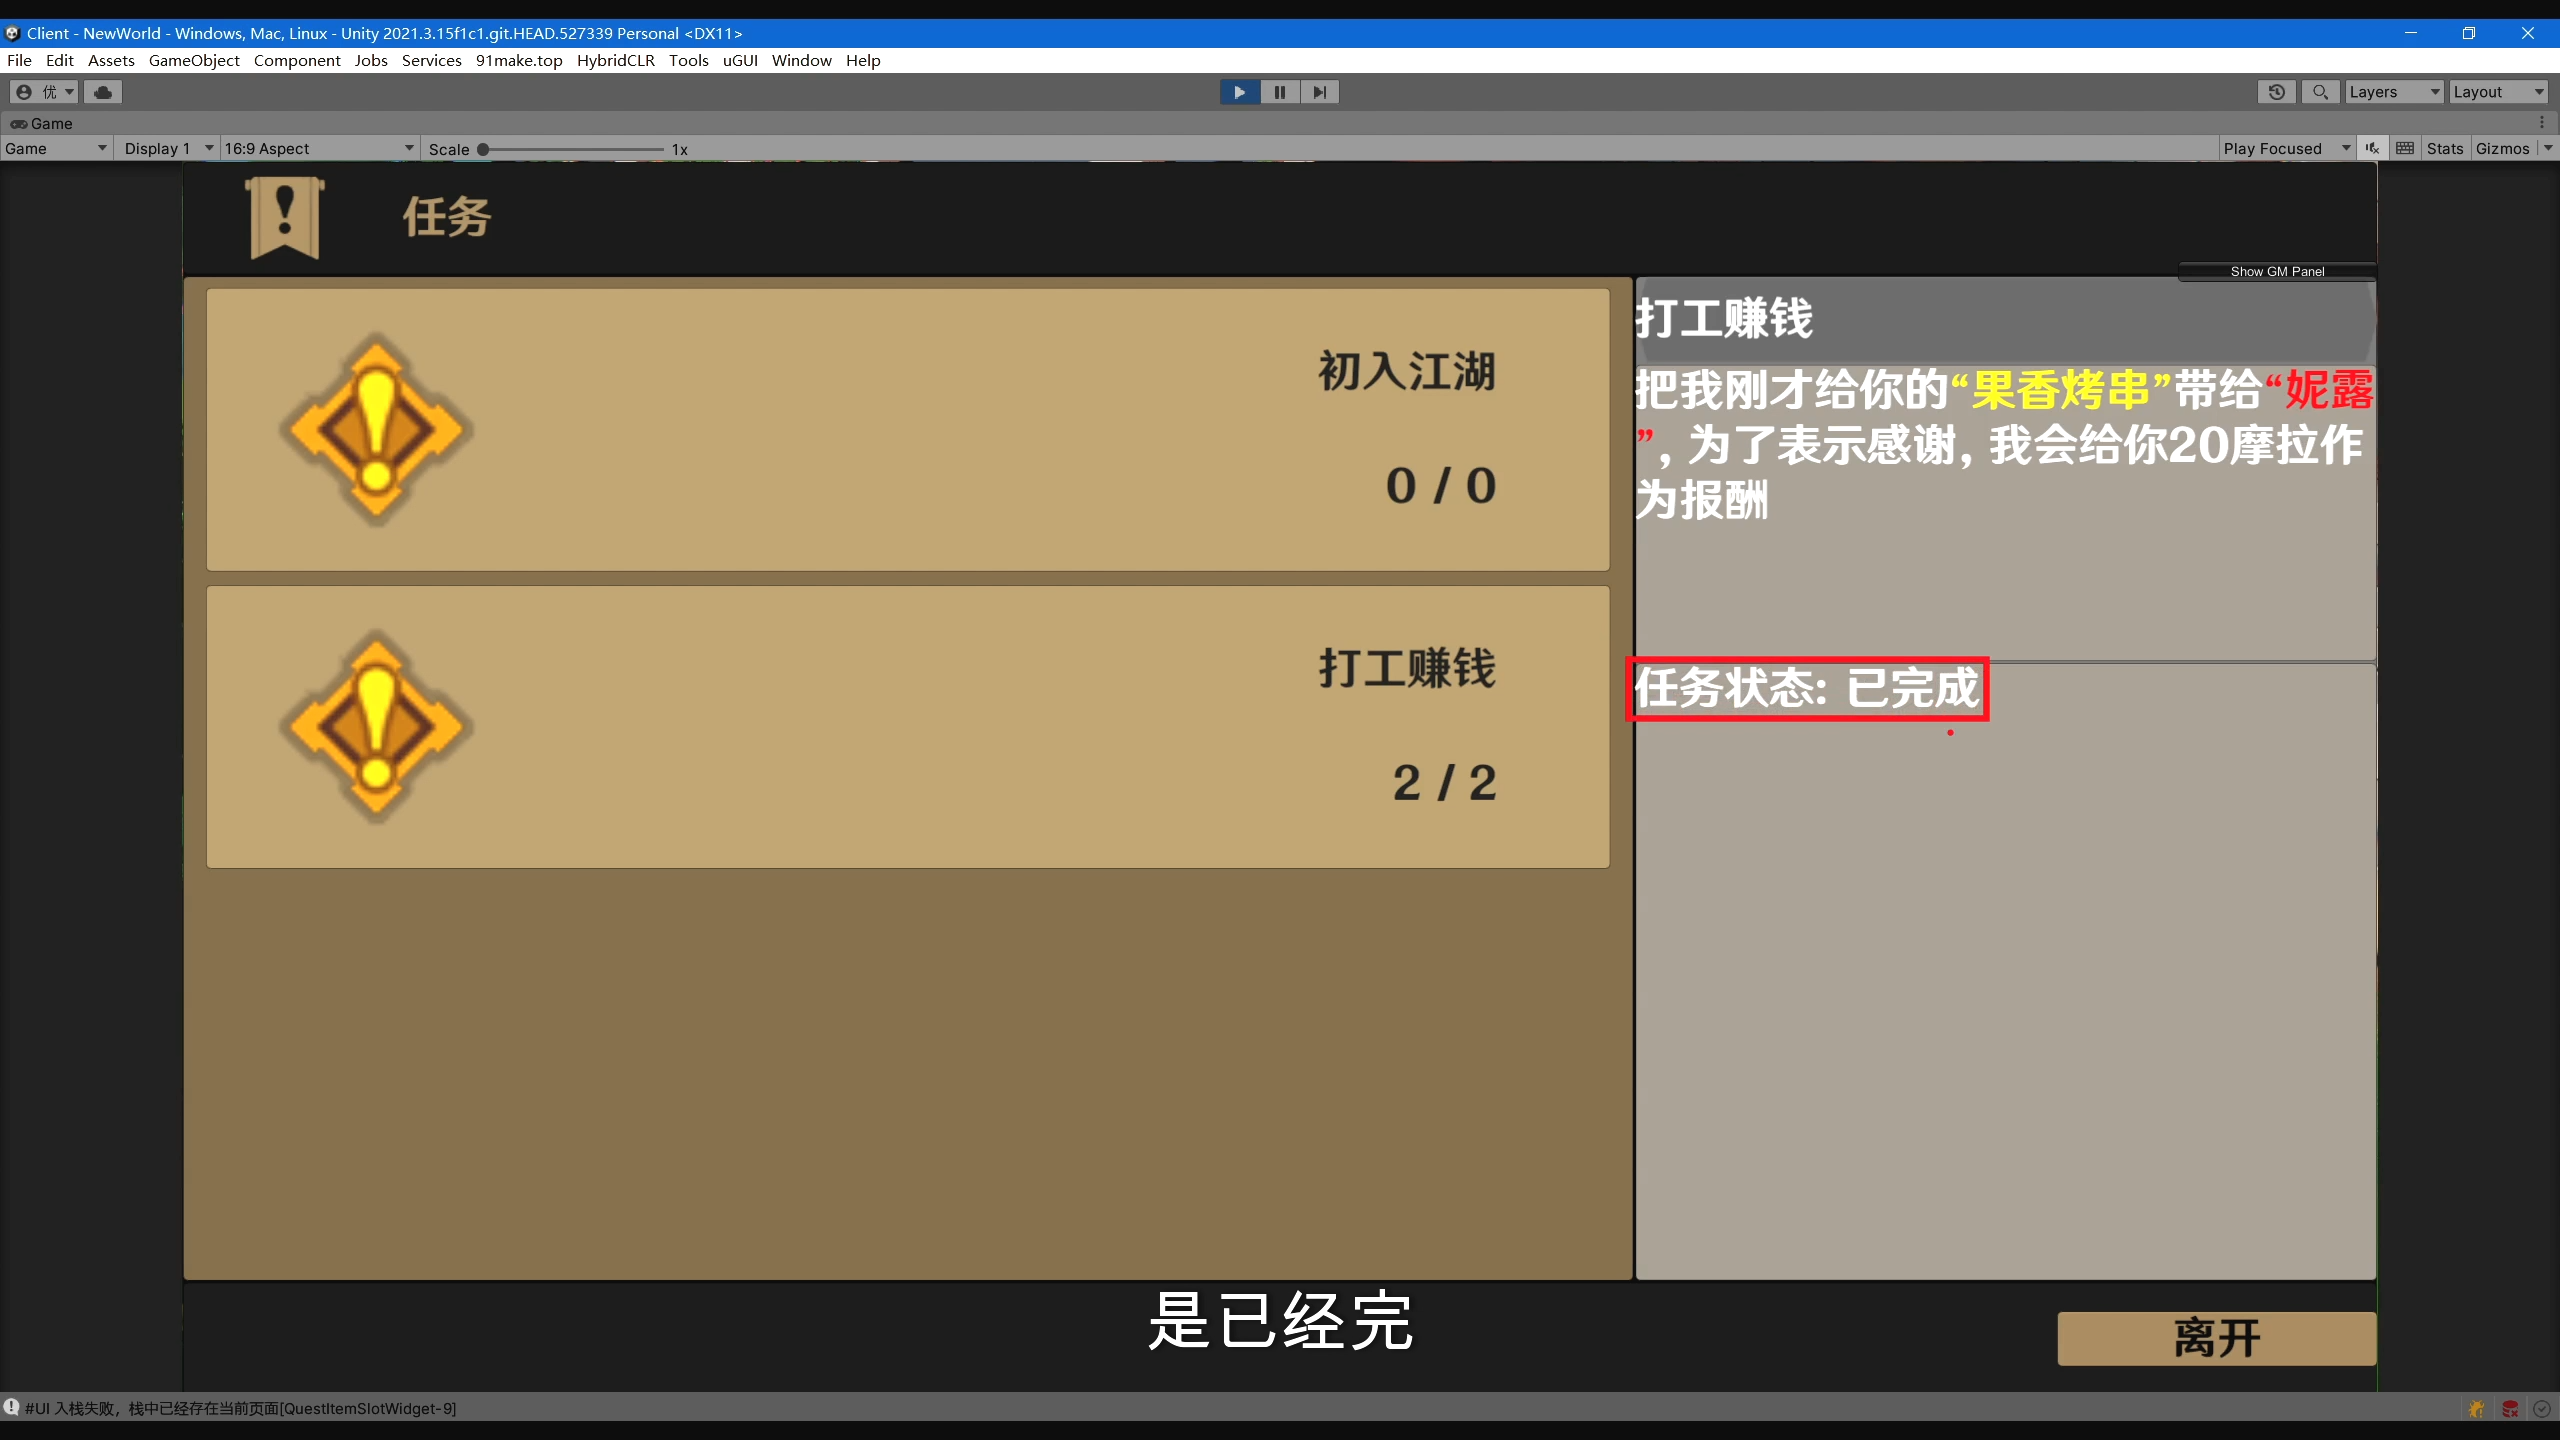Open the Layout dropdown
The image size is (2560, 1440).
[x=2497, y=92]
